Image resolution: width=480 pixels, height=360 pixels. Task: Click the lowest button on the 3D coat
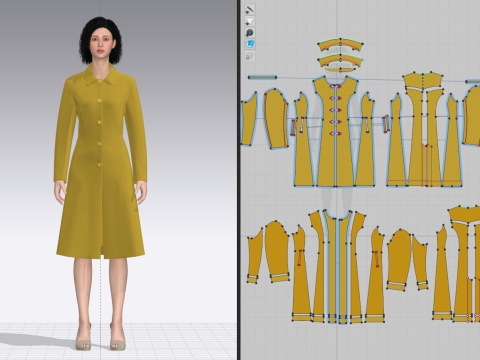[x=99, y=164]
